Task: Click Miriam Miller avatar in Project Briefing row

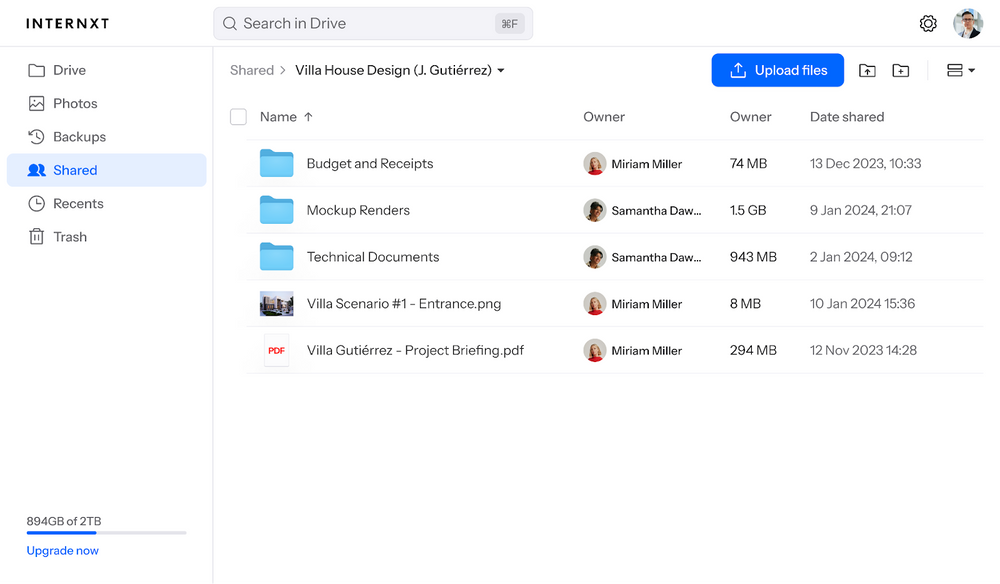Action: 594,350
